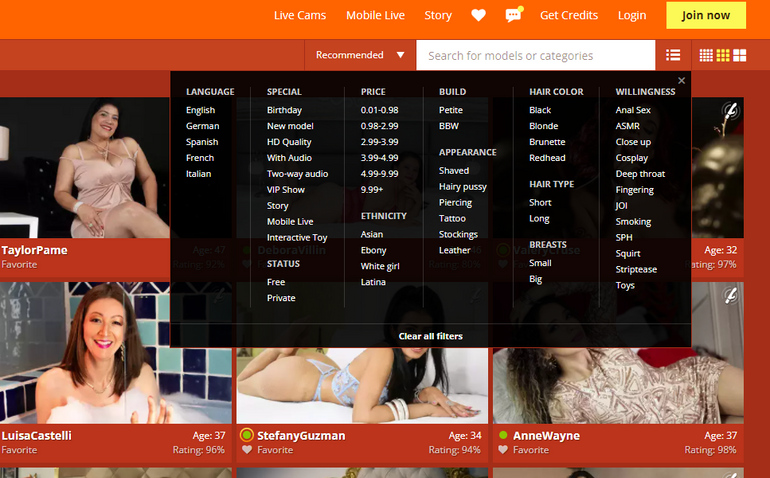Select the ASMR filter
Viewport: 770px width, 478px height.
coord(628,126)
